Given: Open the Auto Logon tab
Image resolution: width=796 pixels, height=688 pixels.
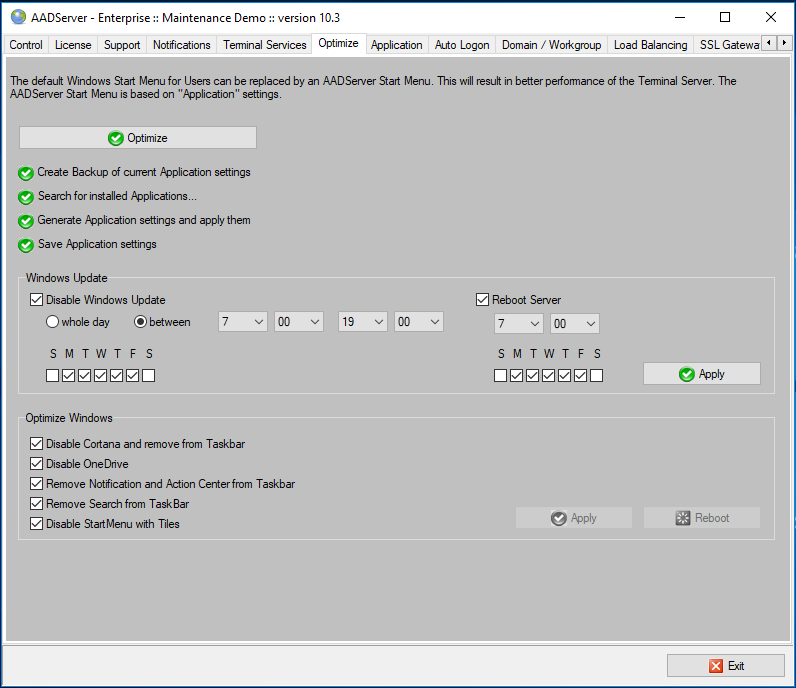Looking at the screenshot, I should (x=462, y=45).
